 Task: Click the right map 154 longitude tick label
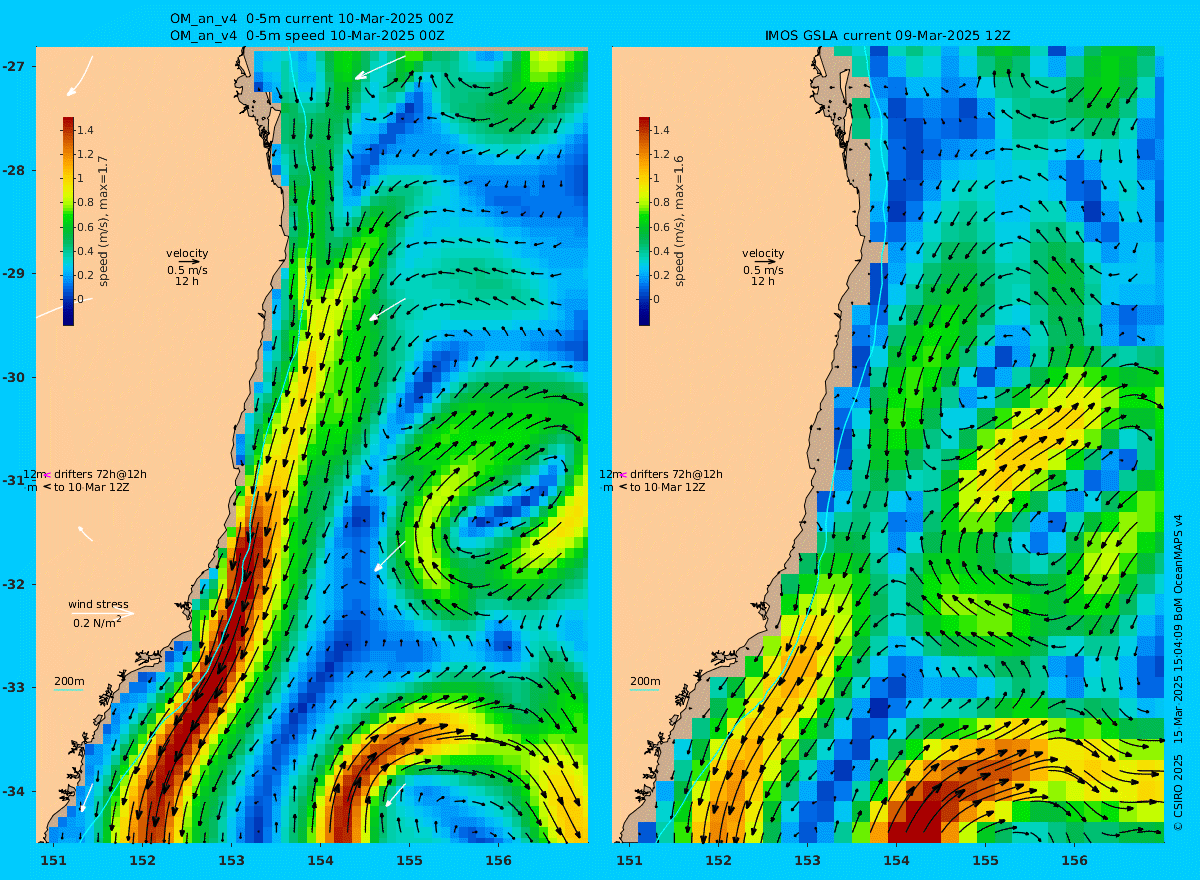pos(896,860)
